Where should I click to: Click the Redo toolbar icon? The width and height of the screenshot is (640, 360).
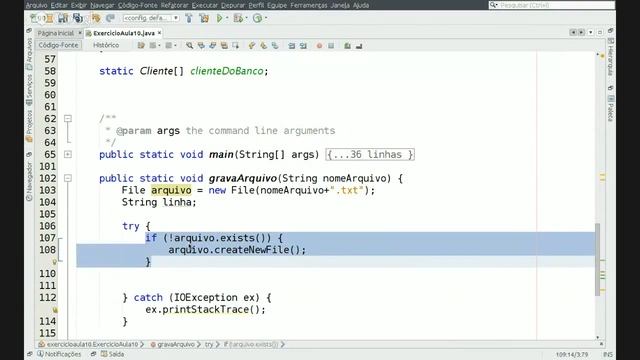(x=110, y=18)
